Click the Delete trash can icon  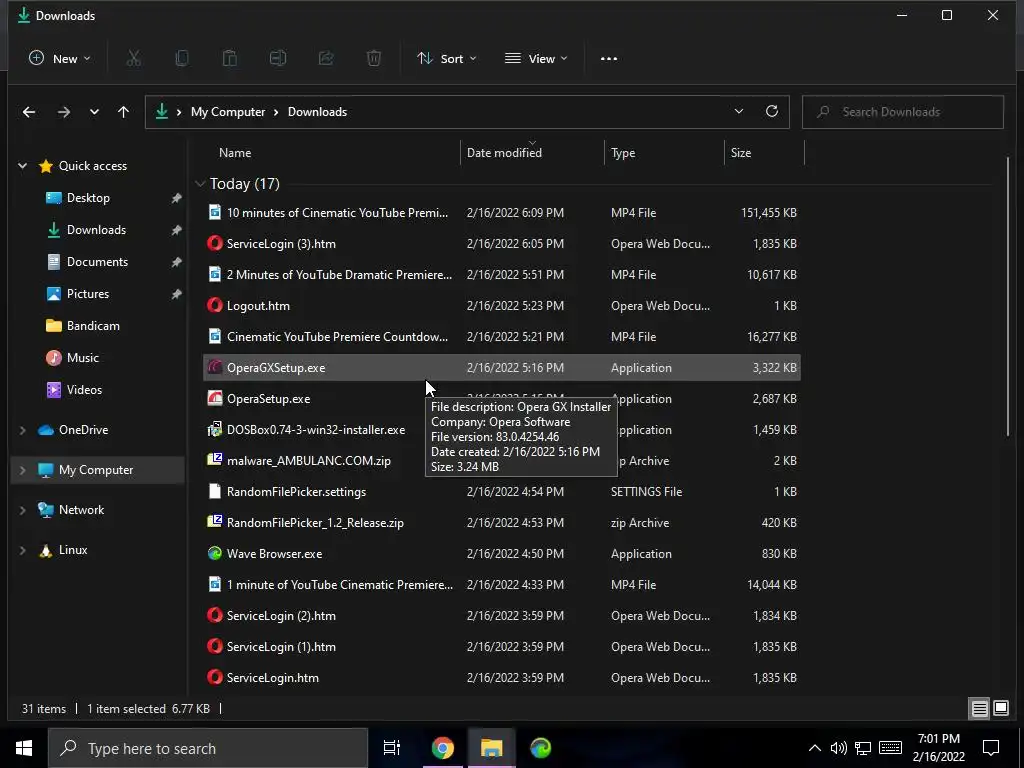pos(374,58)
